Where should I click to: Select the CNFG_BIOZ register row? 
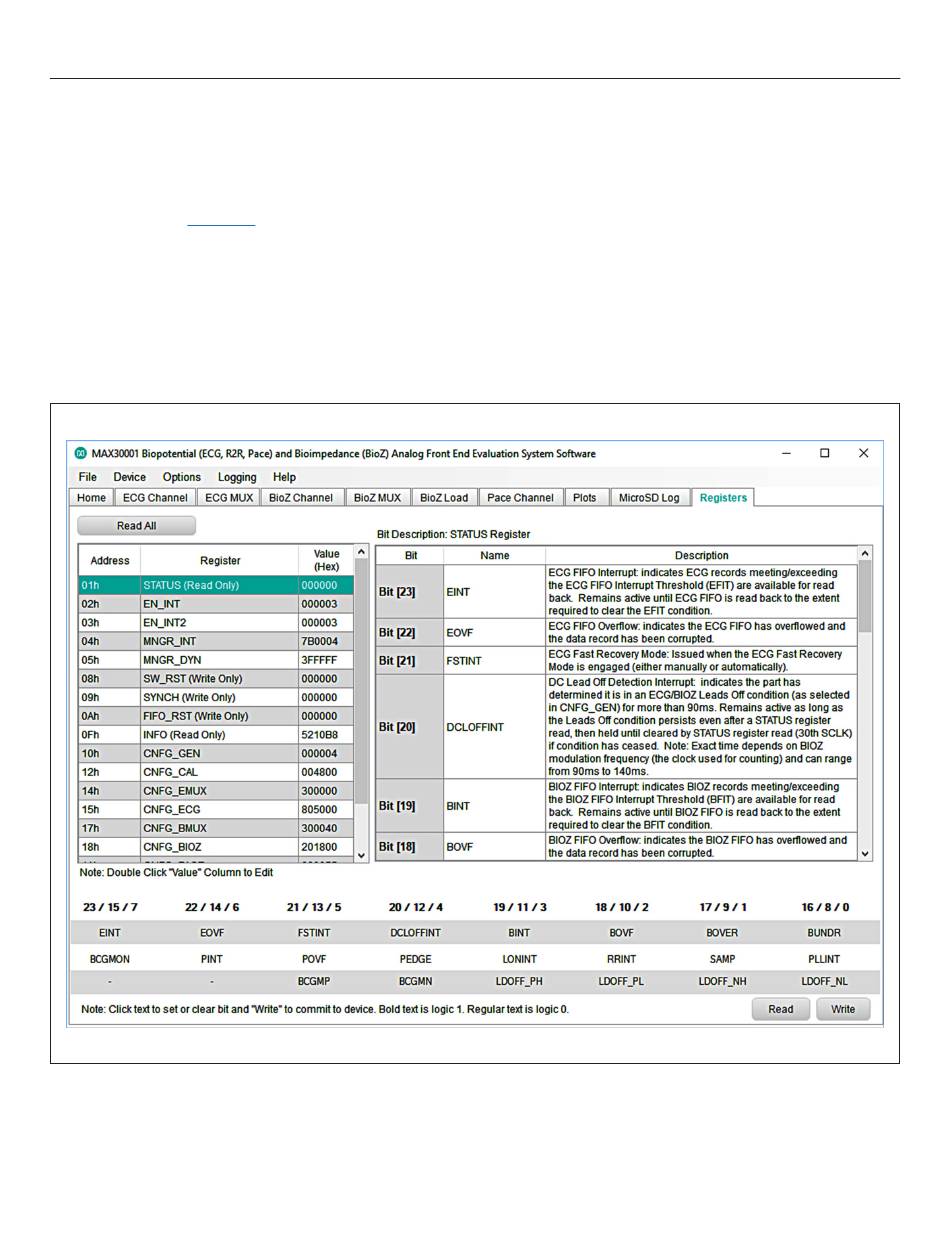[x=216, y=847]
